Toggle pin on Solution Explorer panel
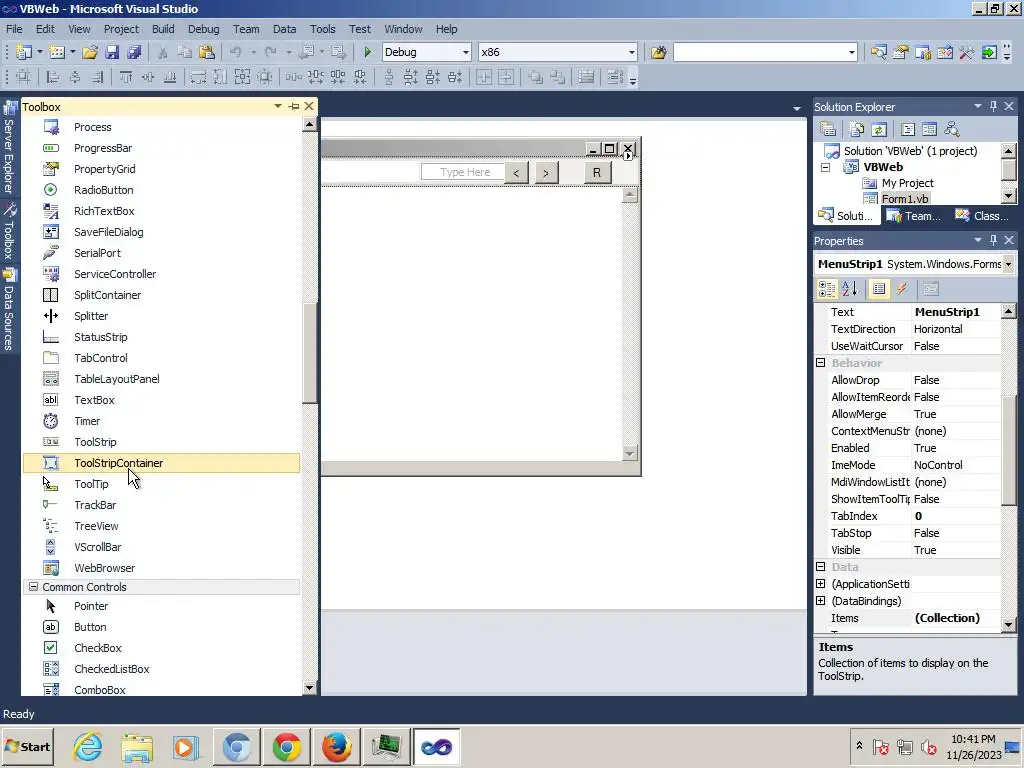 click(x=993, y=106)
